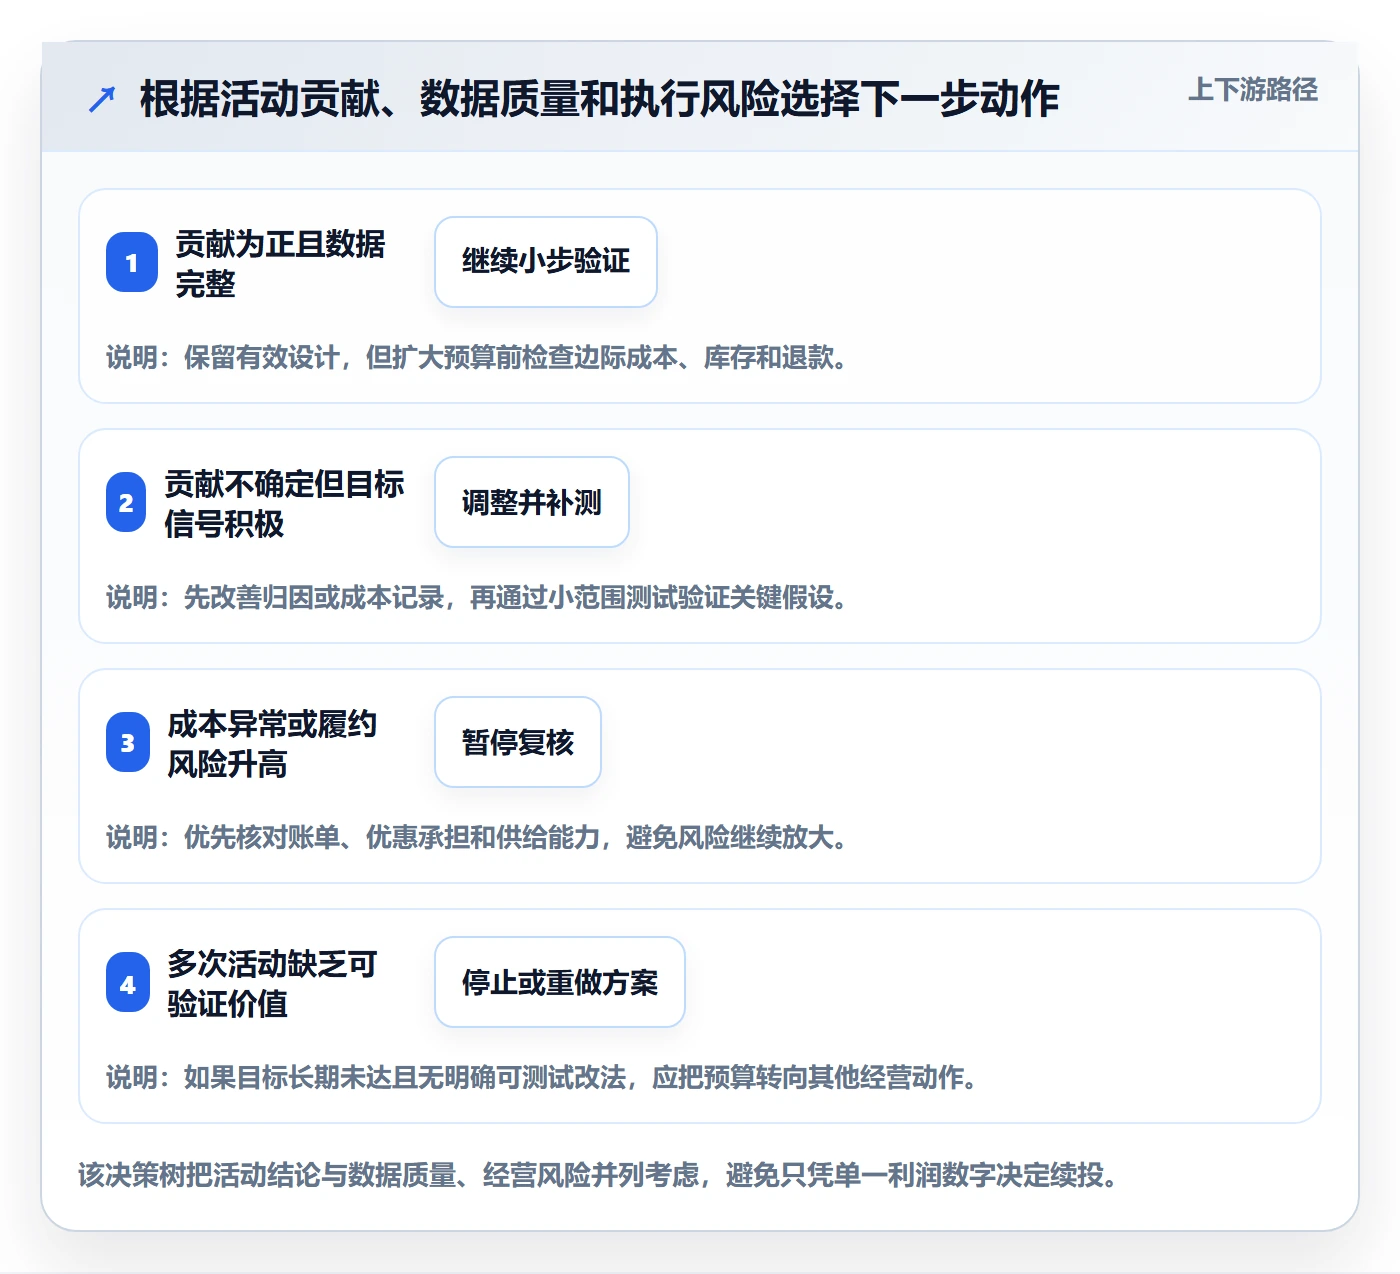This screenshot has height=1274, width=1400.
Task: Click the note starting 说明：保留有效设计
Action: click(x=478, y=358)
